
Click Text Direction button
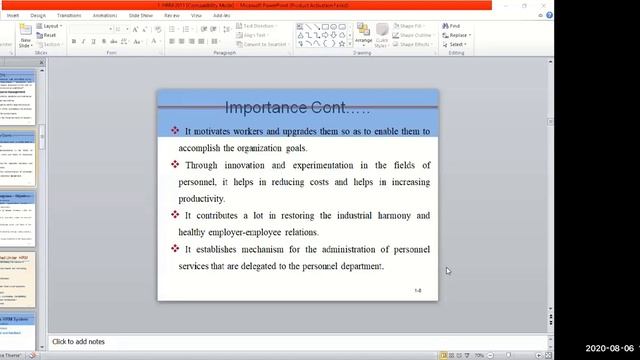256,26
